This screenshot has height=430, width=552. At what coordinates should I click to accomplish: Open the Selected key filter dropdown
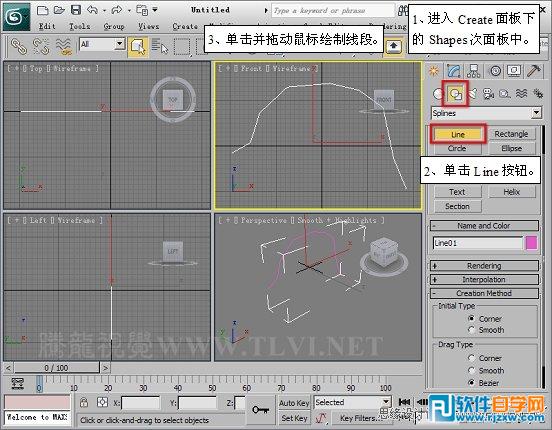pos(352,402)
